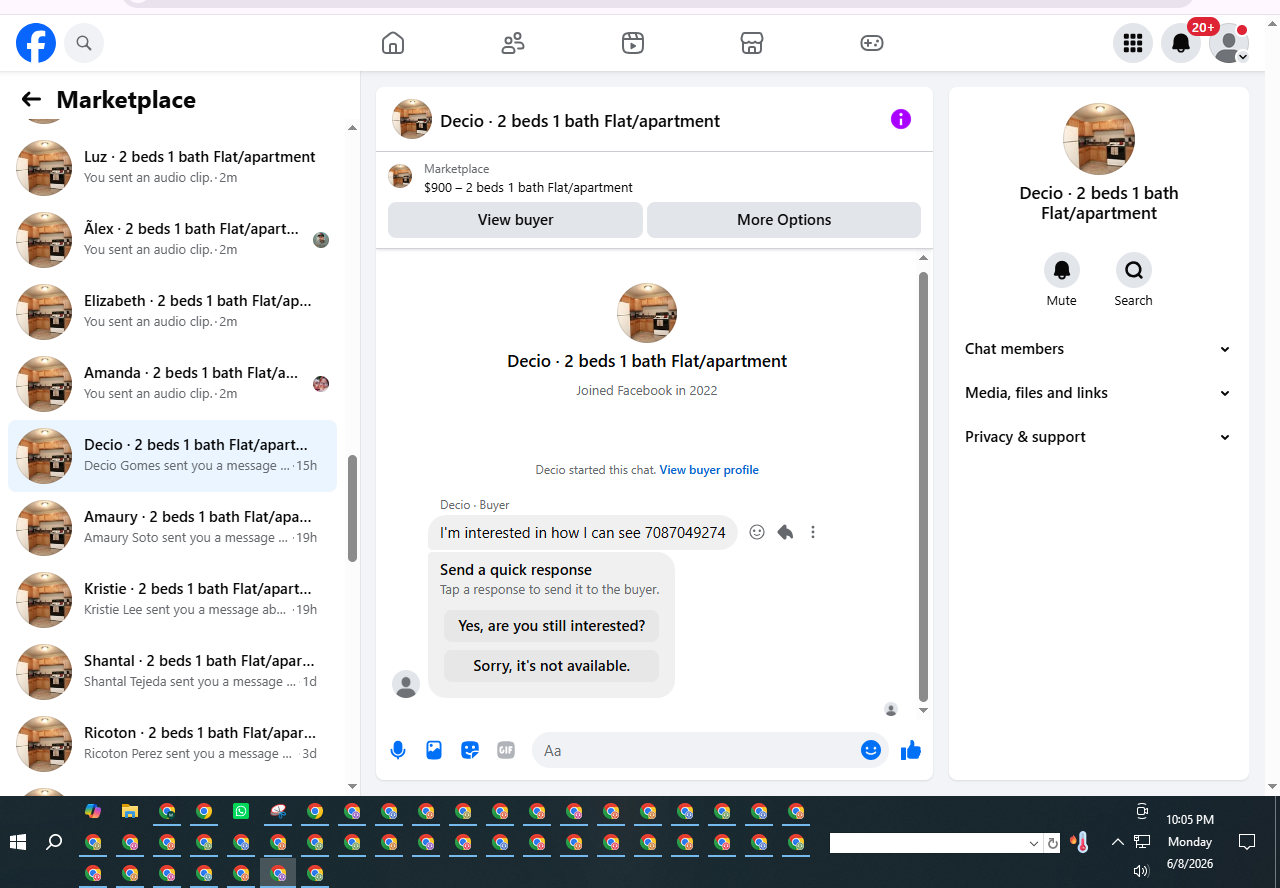Open the emoji picker in message box

pyautogui.click(x=871, y=750)
